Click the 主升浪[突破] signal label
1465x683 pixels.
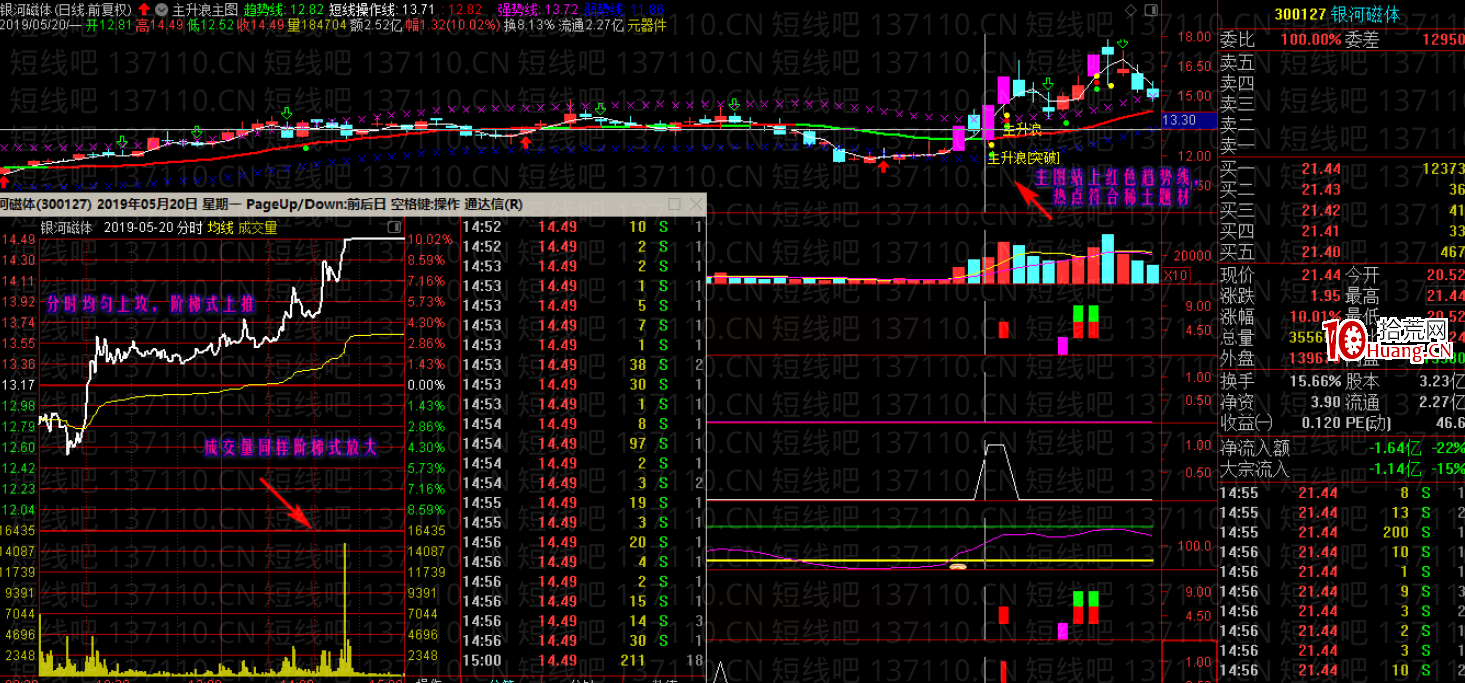click(x=1023, y=157)
